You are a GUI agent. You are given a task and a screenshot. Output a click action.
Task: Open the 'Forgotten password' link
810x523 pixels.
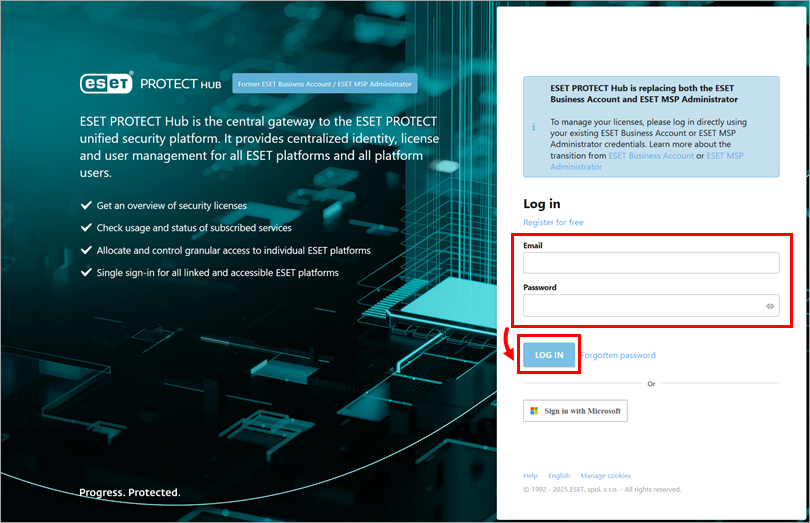pos(618,355)
